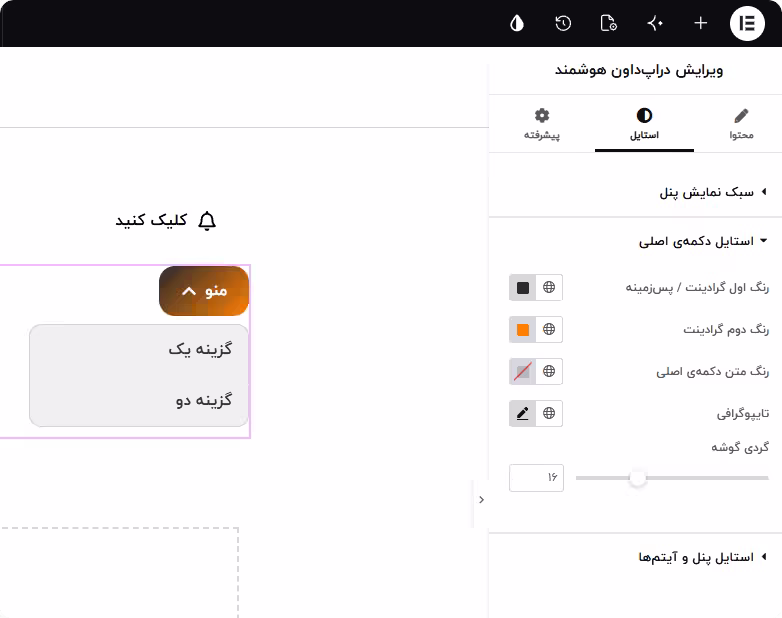Open empty main button text color swatch
Viewport: 782px width, 618px height.
pos(523,372)
